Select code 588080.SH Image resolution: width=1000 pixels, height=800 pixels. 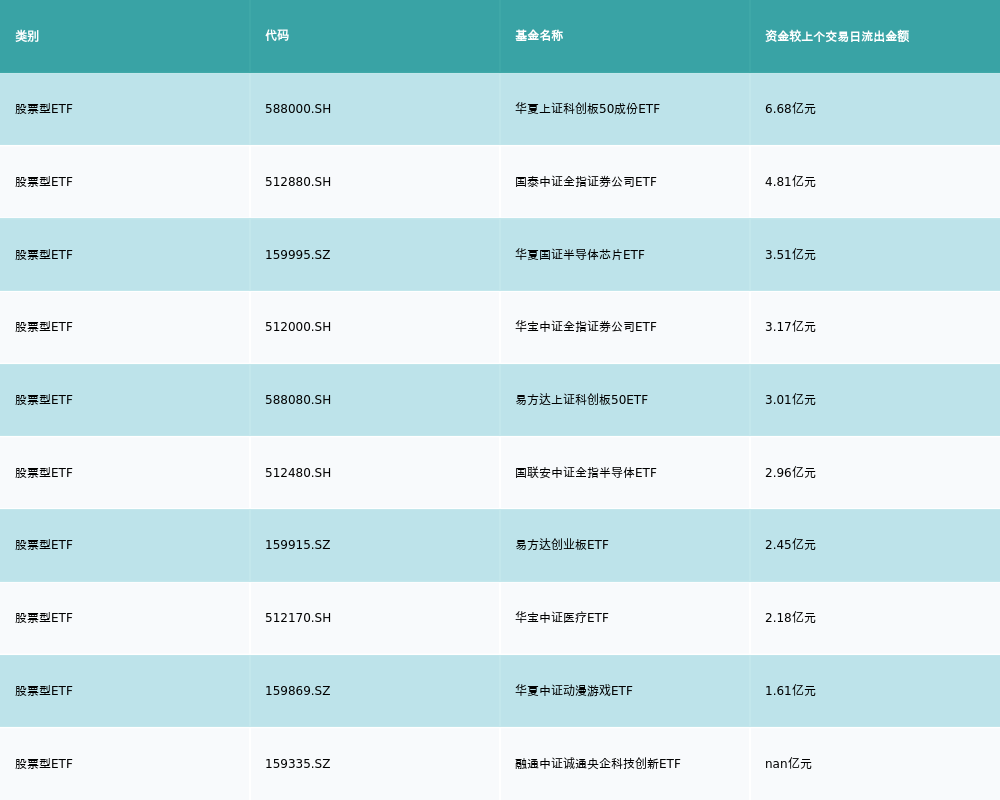[x=298, y=400]
